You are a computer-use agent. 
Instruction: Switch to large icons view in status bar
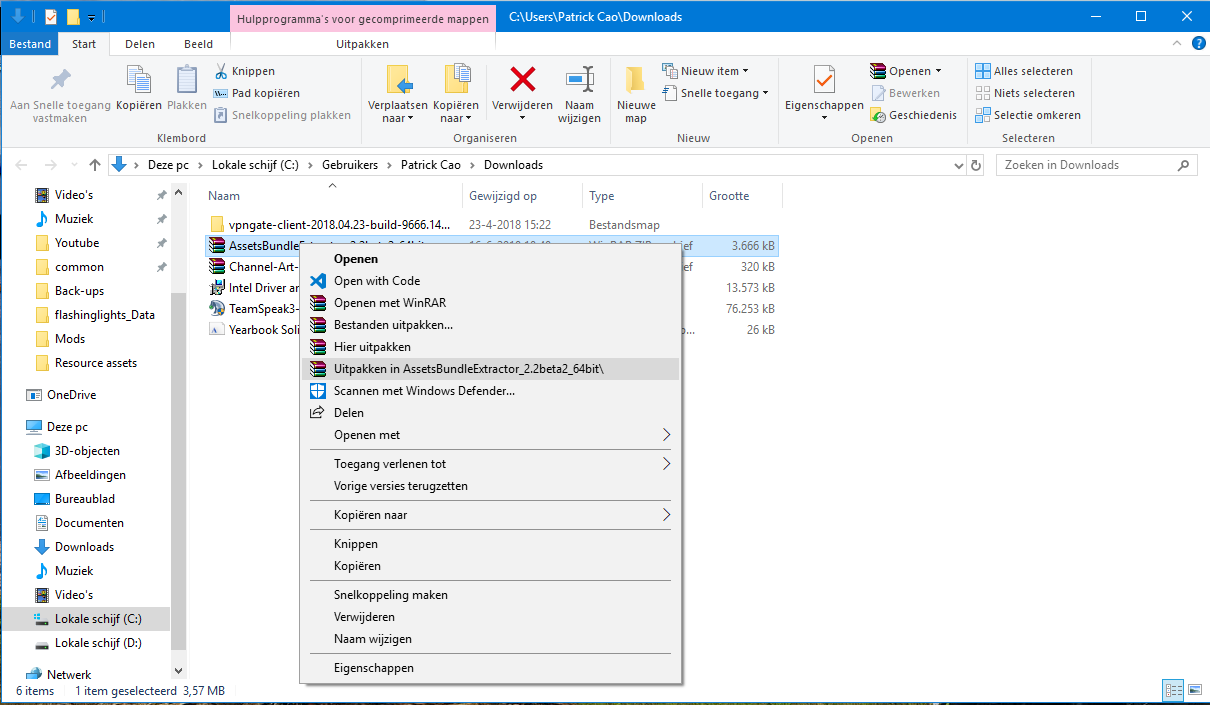point(1194,690)
